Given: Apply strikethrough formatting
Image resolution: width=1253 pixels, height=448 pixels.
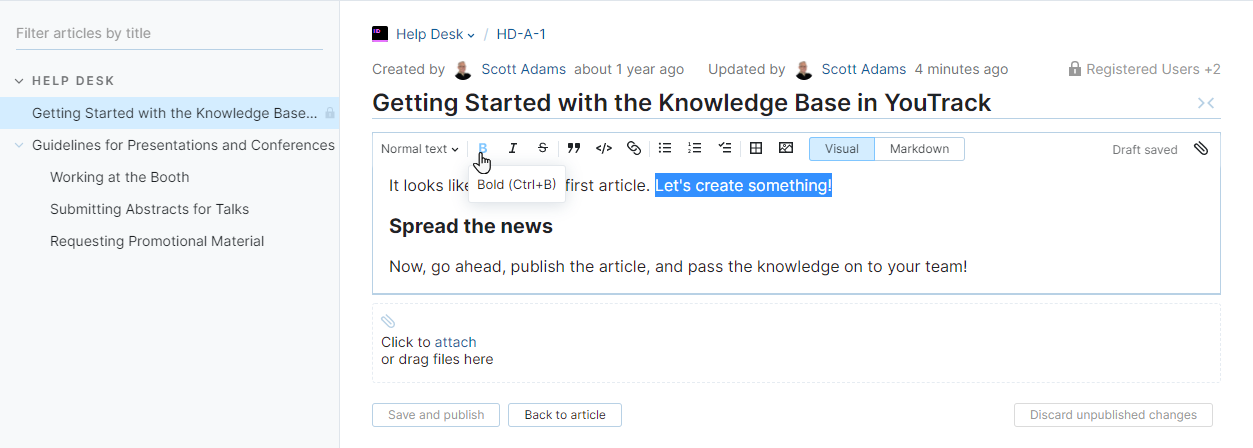Looking at the screenshot, I should point(543,149).
